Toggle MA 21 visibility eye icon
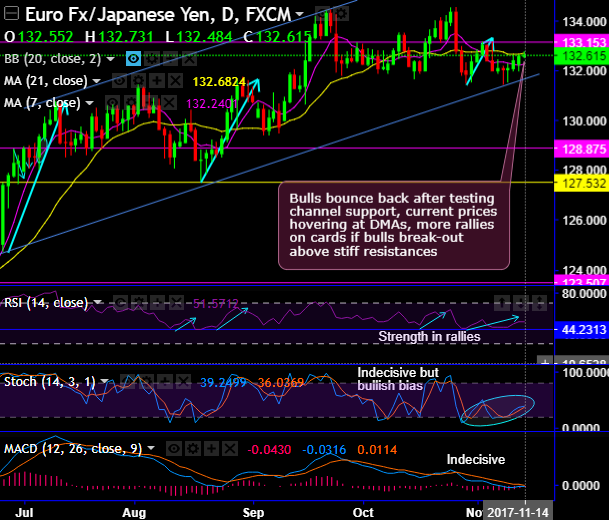Screen dimensions: 609x520 tap(119, 81)
